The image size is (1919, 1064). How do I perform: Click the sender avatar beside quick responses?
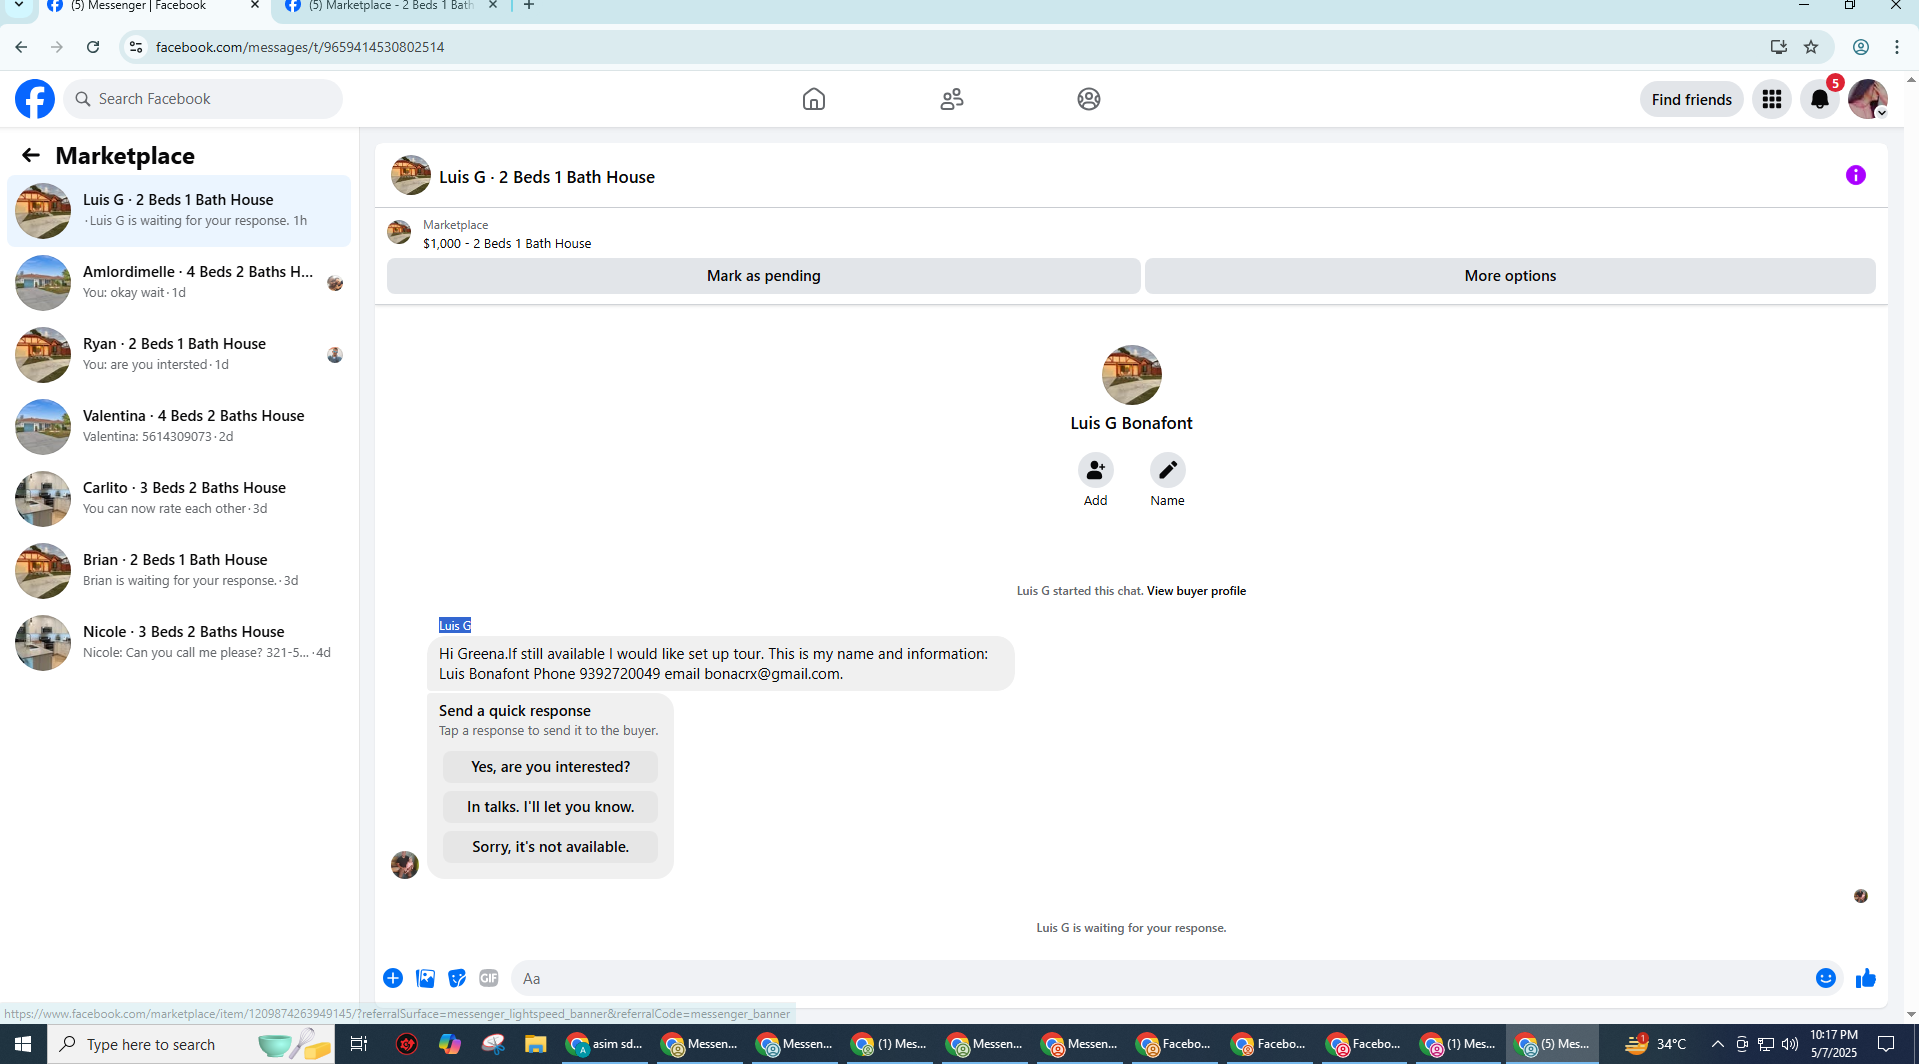click(x=405, y=865)
